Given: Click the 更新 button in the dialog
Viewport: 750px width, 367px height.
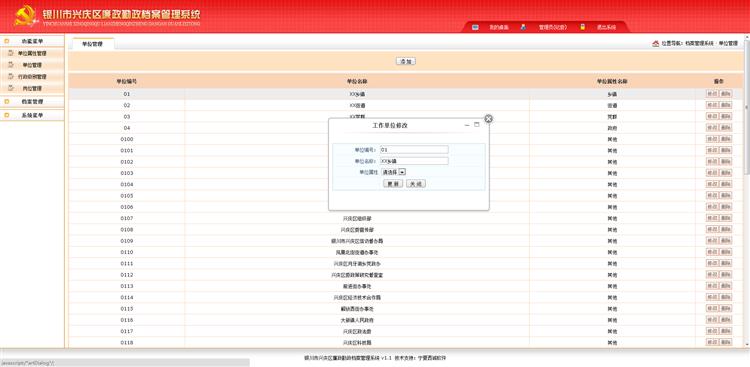Looking at the screenshot, I should click(x=393, y=184).
